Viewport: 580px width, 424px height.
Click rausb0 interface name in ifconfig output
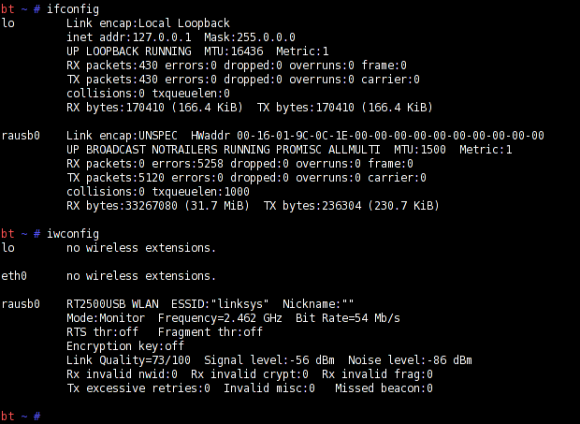pyautogui.click(x=21, y=135)
